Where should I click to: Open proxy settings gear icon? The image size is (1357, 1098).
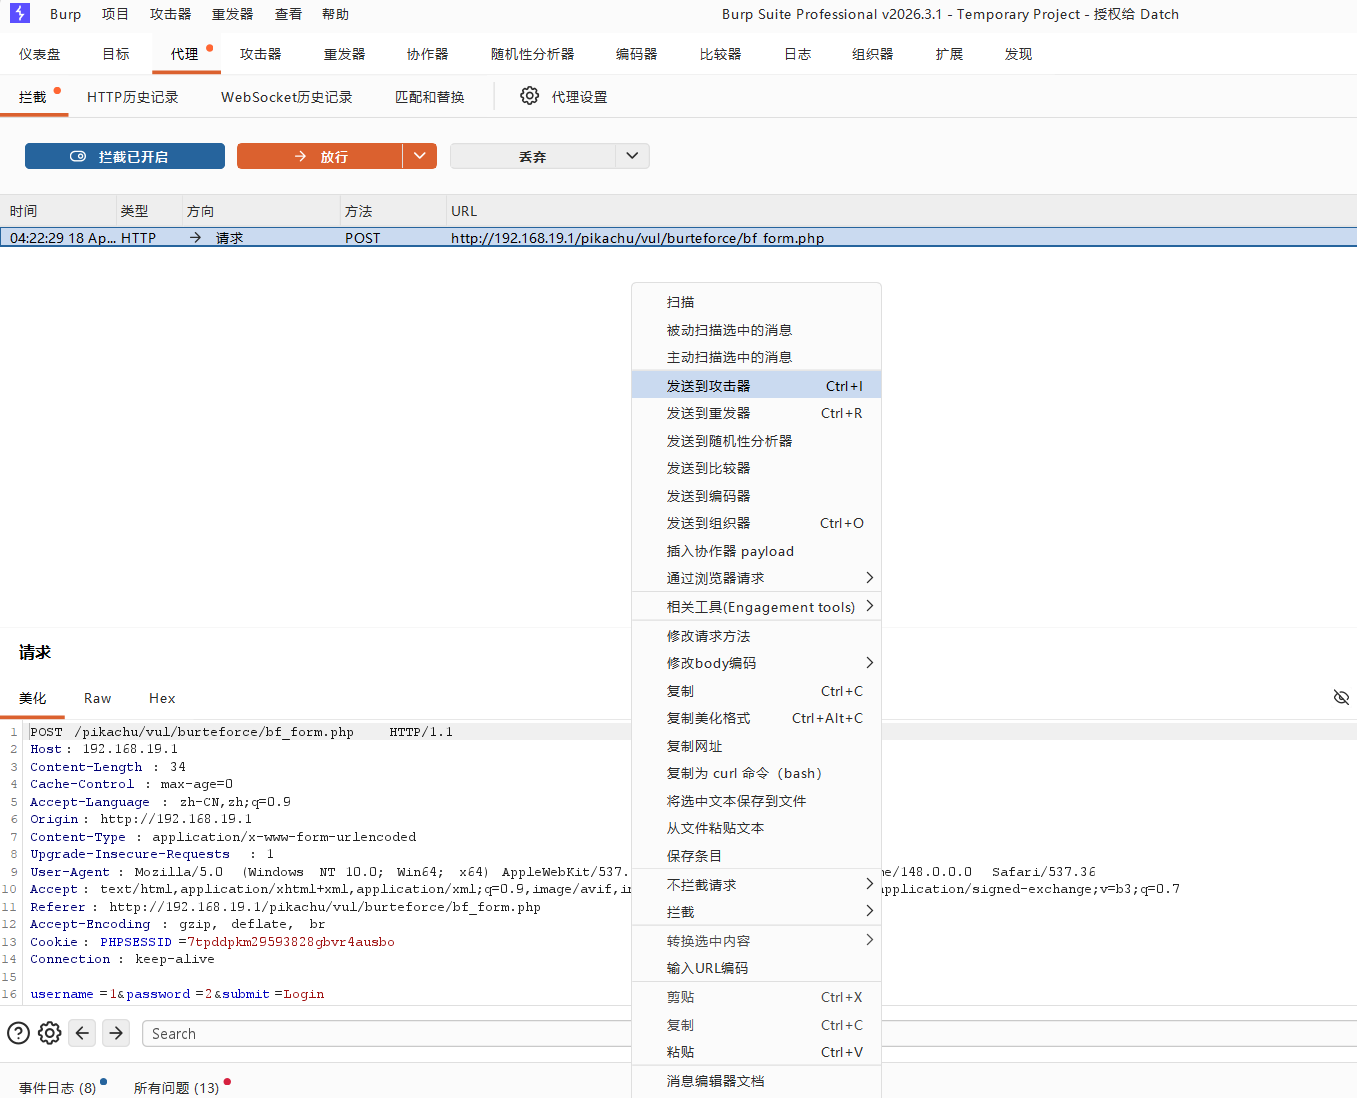(530, 96)
